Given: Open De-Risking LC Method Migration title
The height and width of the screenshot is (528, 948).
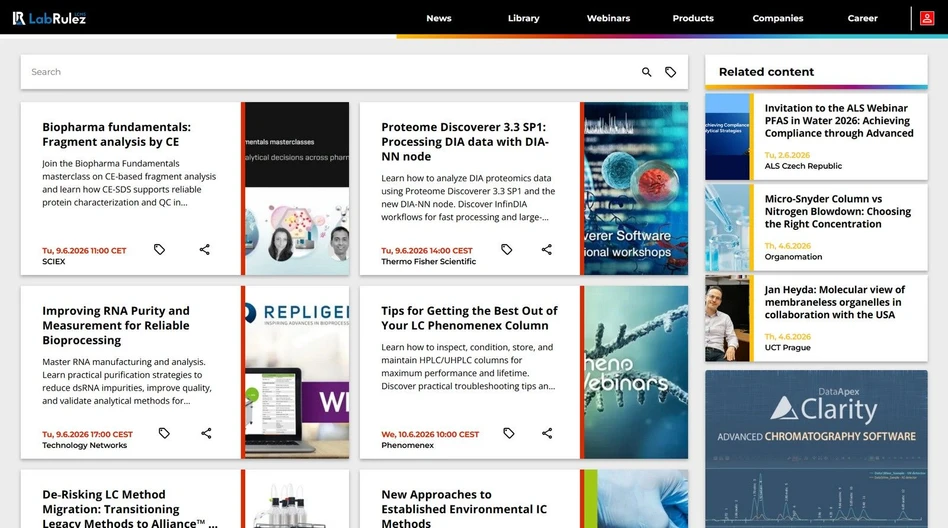Looking at the screenshot, I should click(x=130, y=509).
